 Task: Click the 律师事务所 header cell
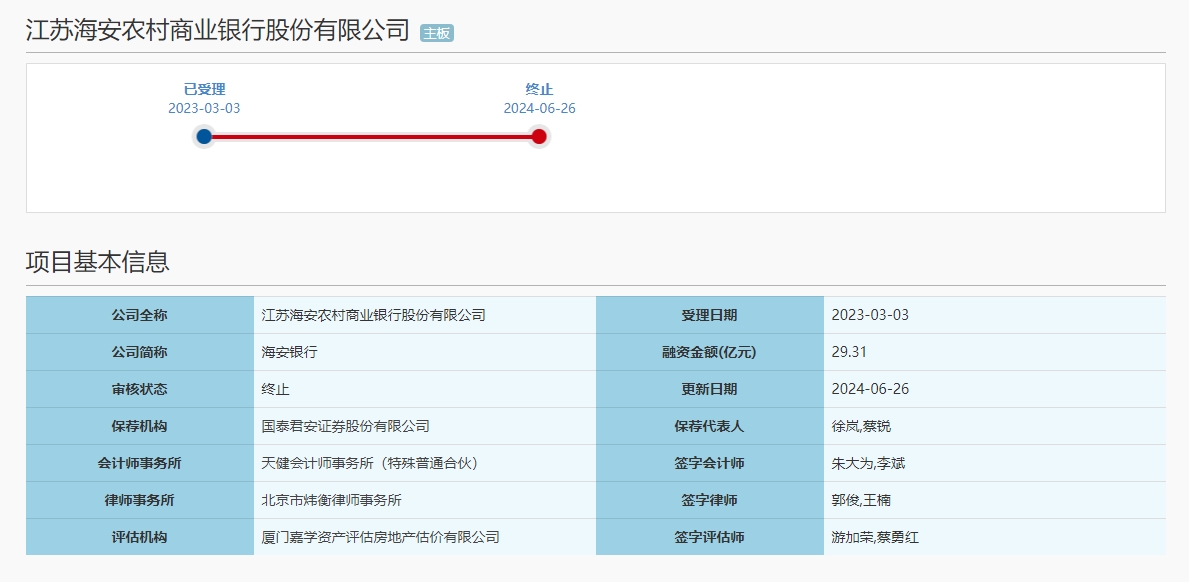pyautogui.click(x=140, y=501)
